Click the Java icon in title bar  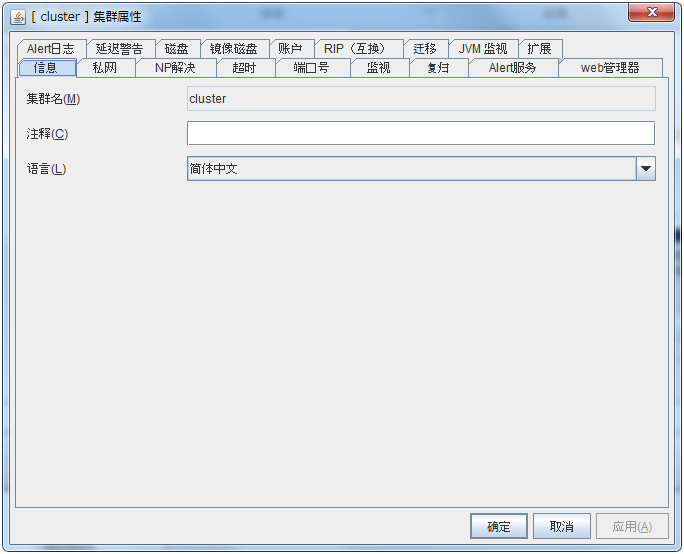point(18,16)
